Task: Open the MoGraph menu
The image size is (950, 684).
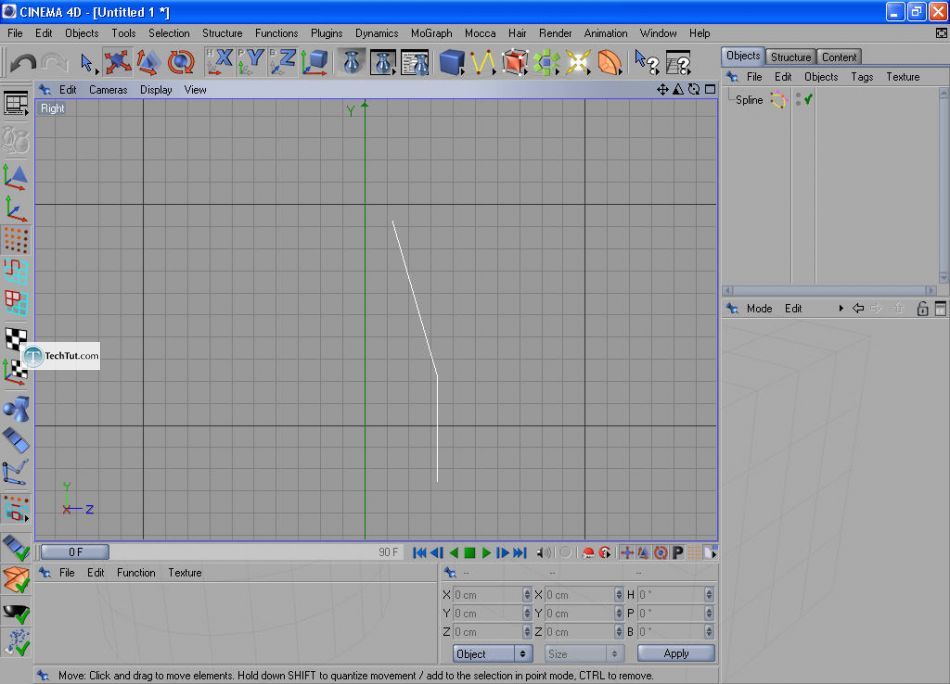Action: click(431, 33)
